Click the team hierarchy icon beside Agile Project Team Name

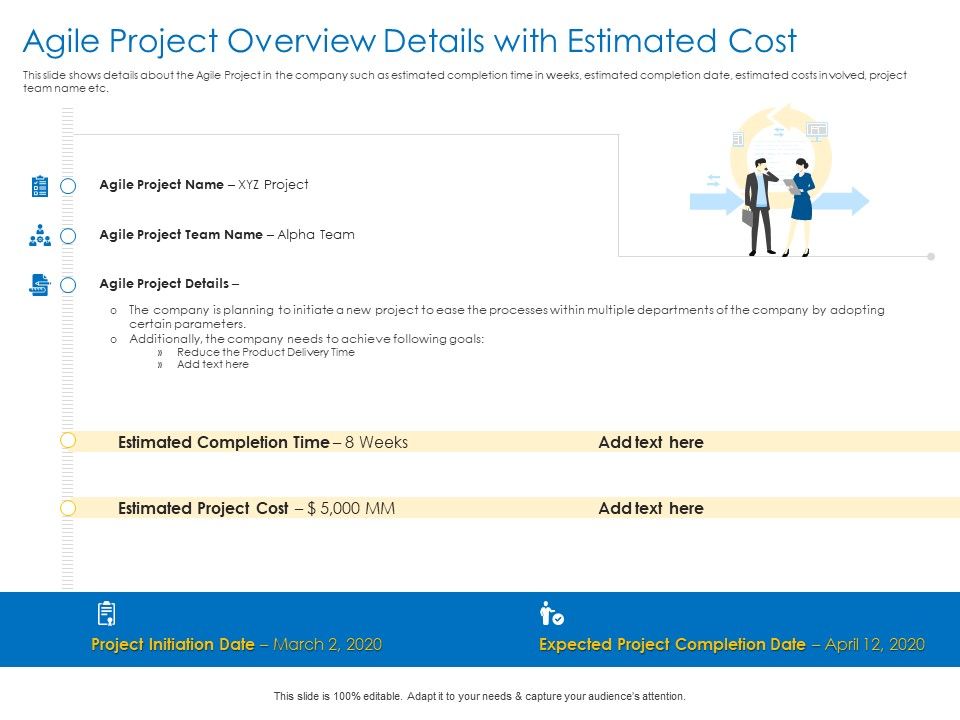[x=40, y=234]
